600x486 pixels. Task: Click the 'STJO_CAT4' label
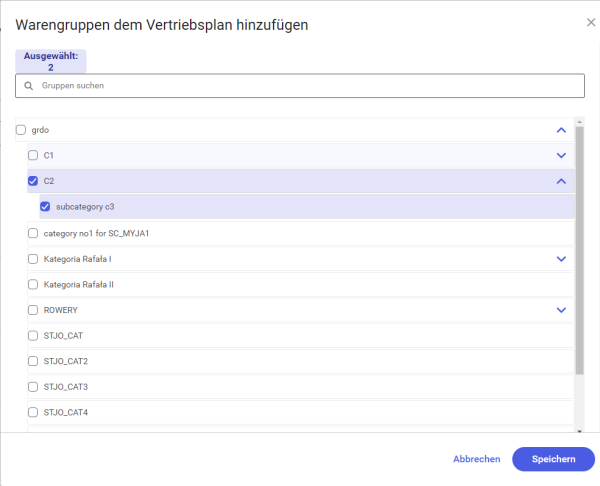(66, 413)
